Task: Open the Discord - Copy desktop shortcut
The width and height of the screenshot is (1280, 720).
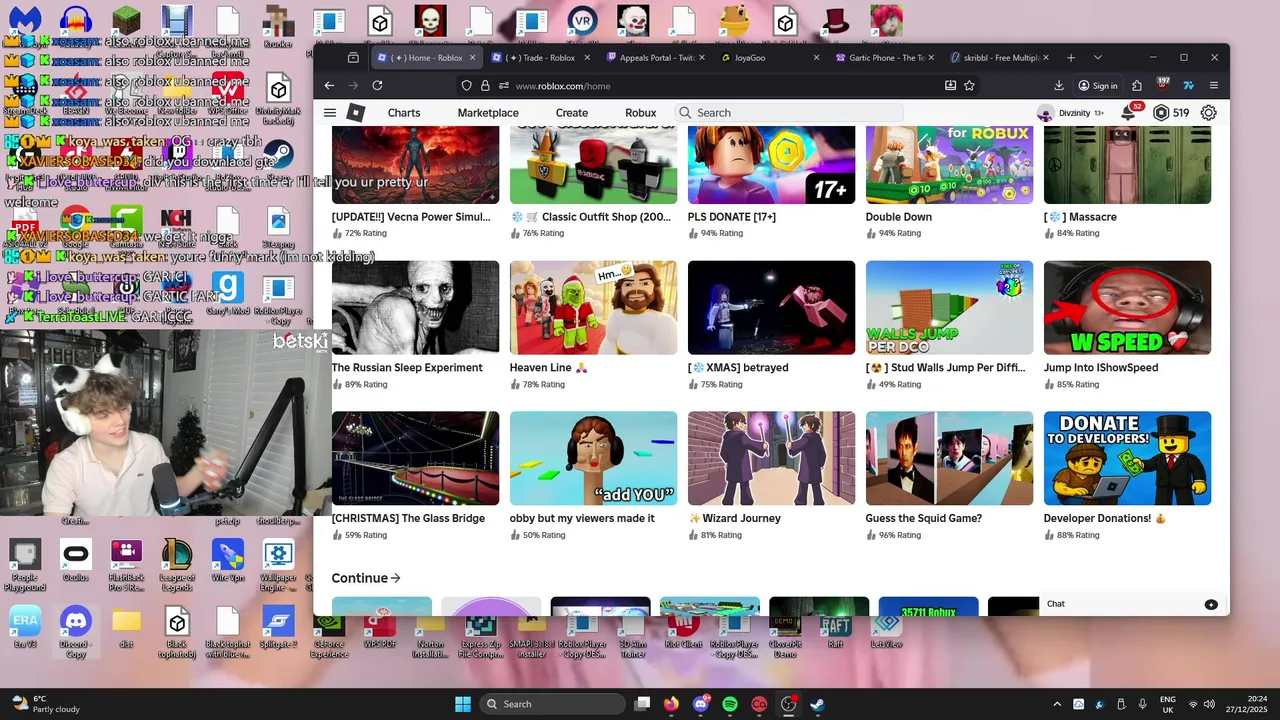Action: pyautogui.click(x=75, y=632)
